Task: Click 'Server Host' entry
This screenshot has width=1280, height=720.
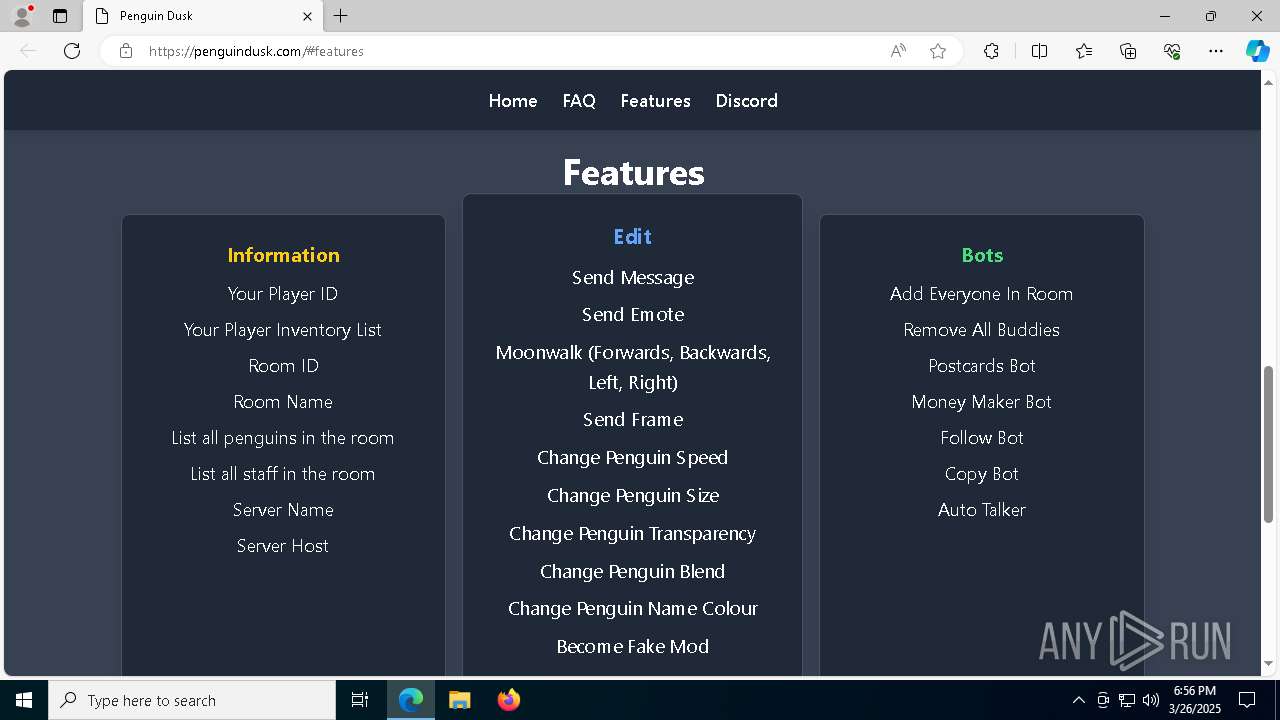Action: pos(283,546)
